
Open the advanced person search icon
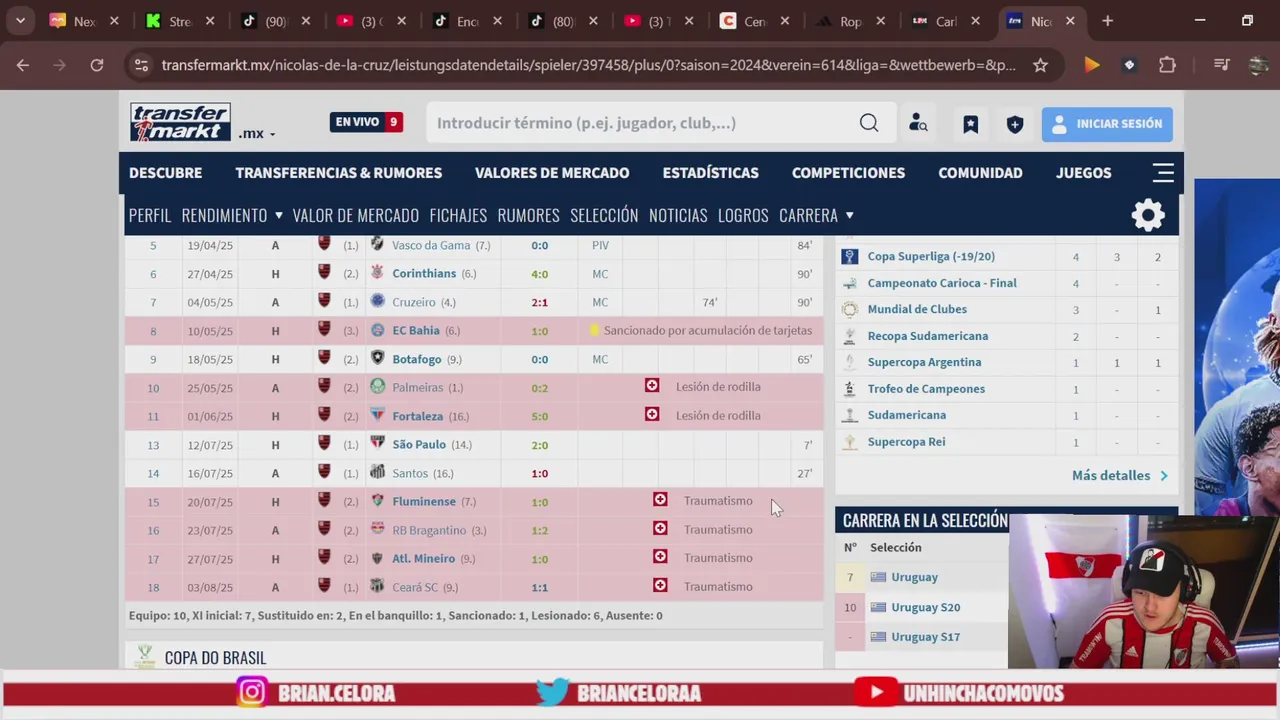click(918, 123)
